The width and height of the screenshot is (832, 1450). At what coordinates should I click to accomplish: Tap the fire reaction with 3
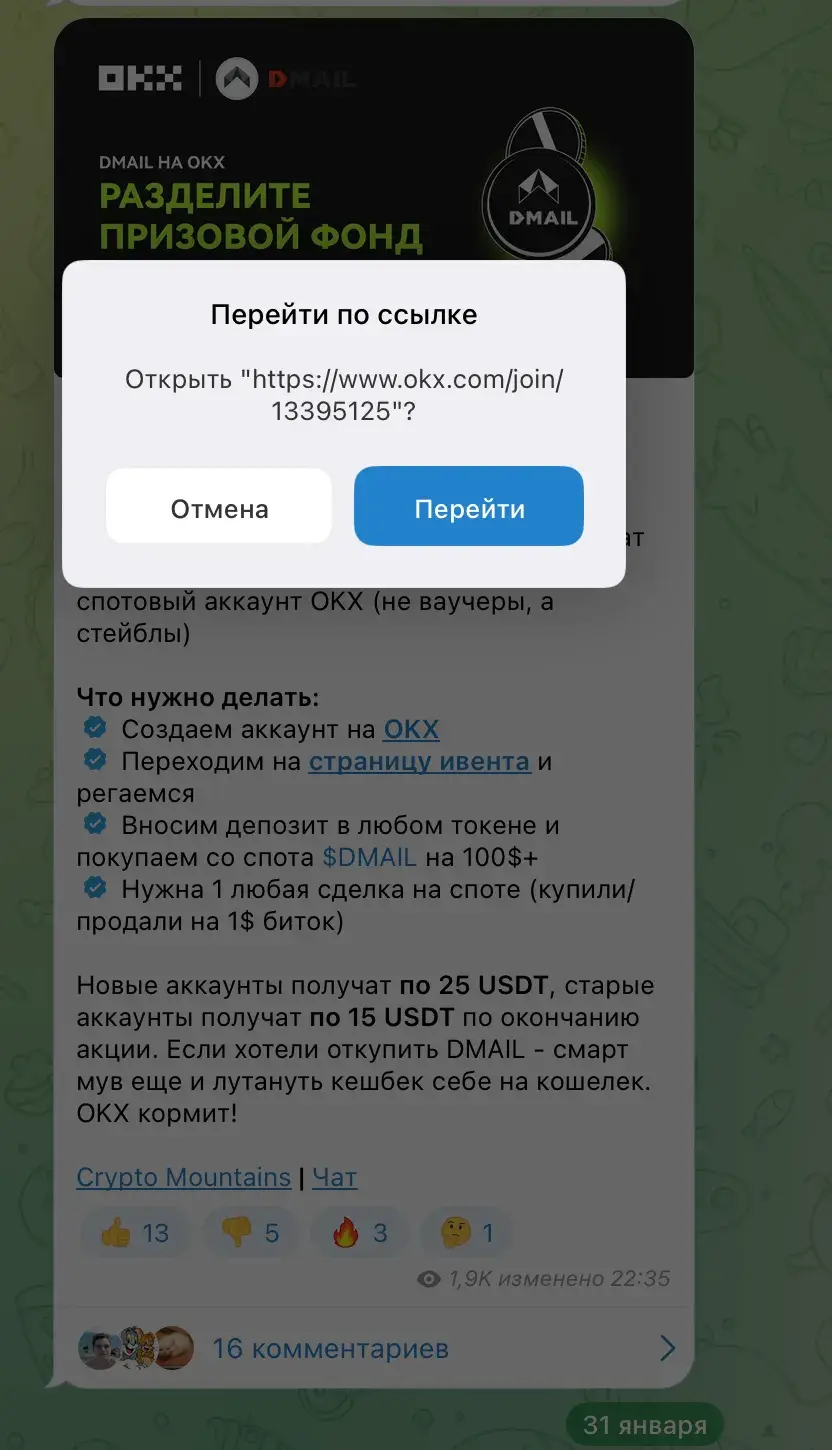(x=359, y=1233)
